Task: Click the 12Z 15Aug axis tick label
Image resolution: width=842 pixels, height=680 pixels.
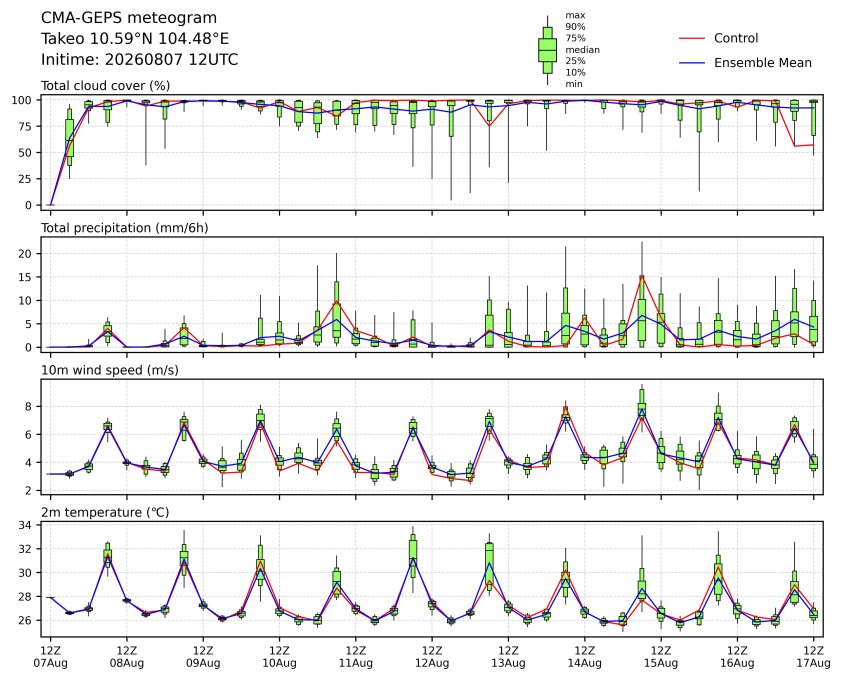Action: [660, 657]
